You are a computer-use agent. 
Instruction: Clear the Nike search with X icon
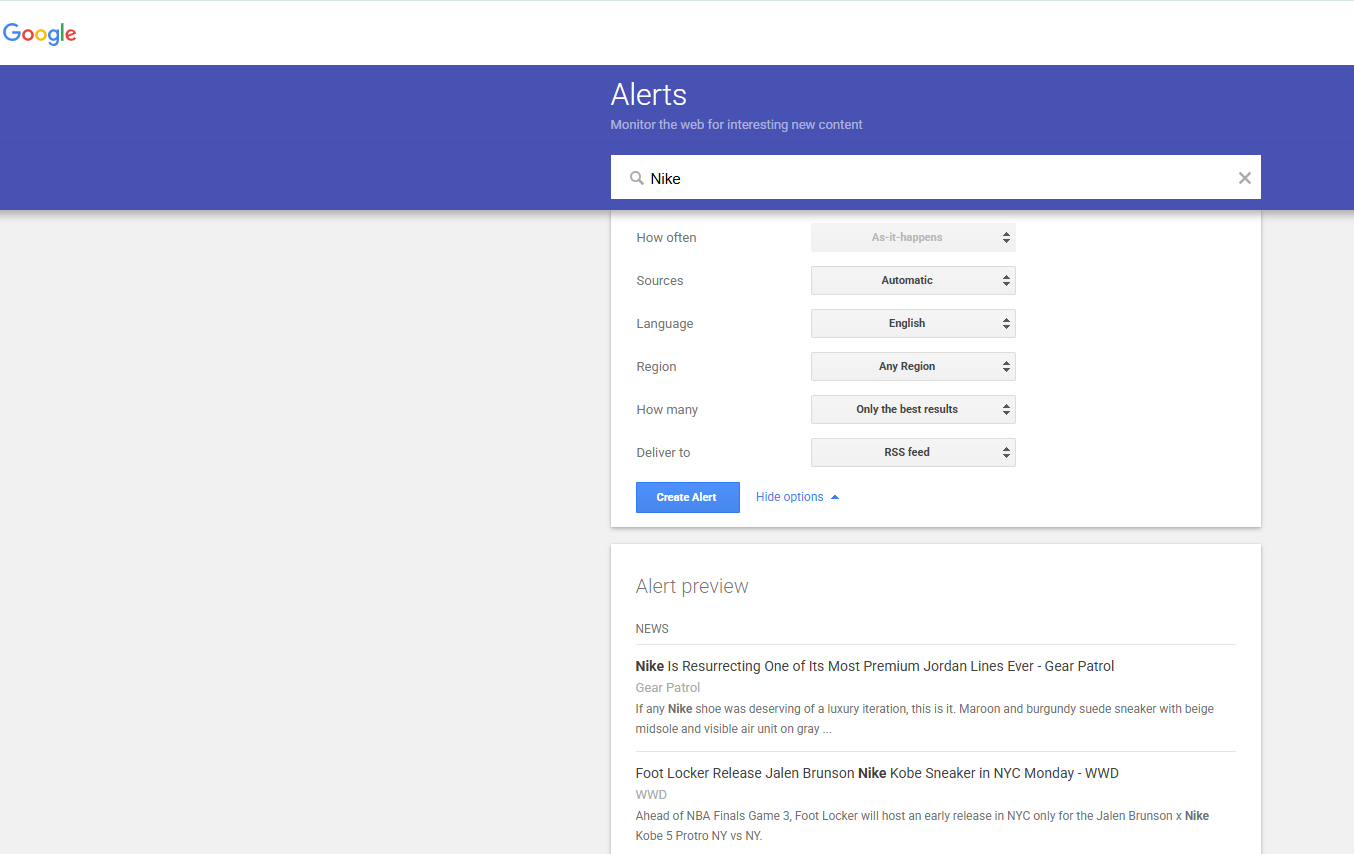point(1245,178)
